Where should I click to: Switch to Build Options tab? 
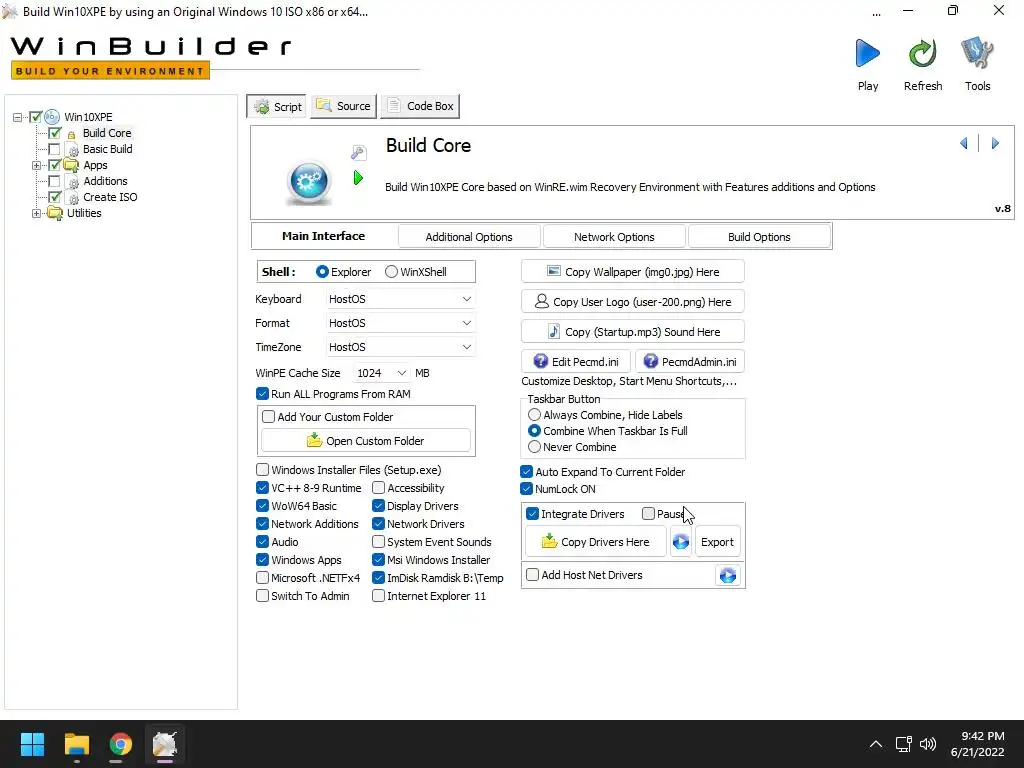759,237
